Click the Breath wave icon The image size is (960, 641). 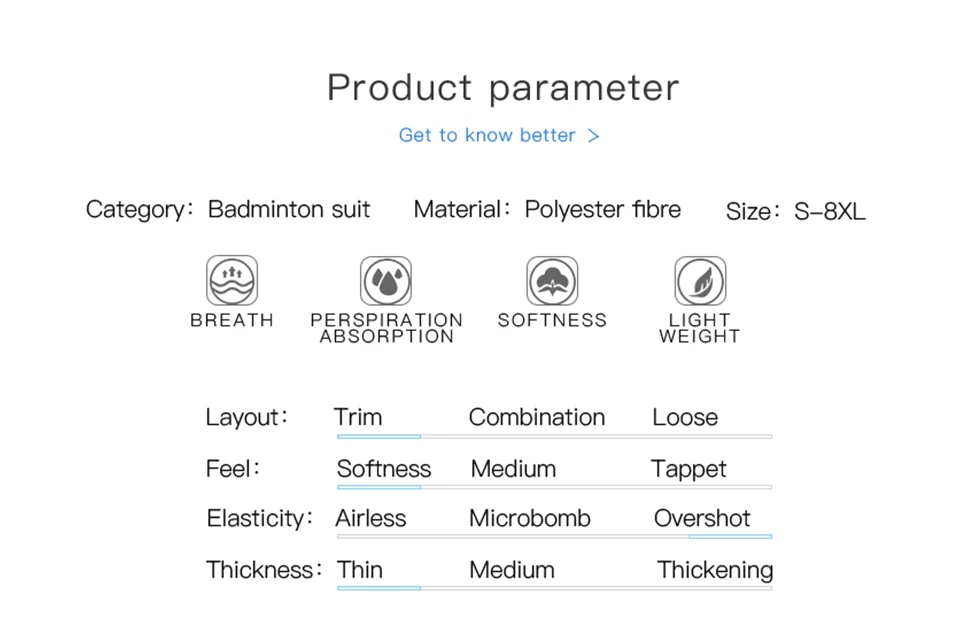[x=232, y=280]
